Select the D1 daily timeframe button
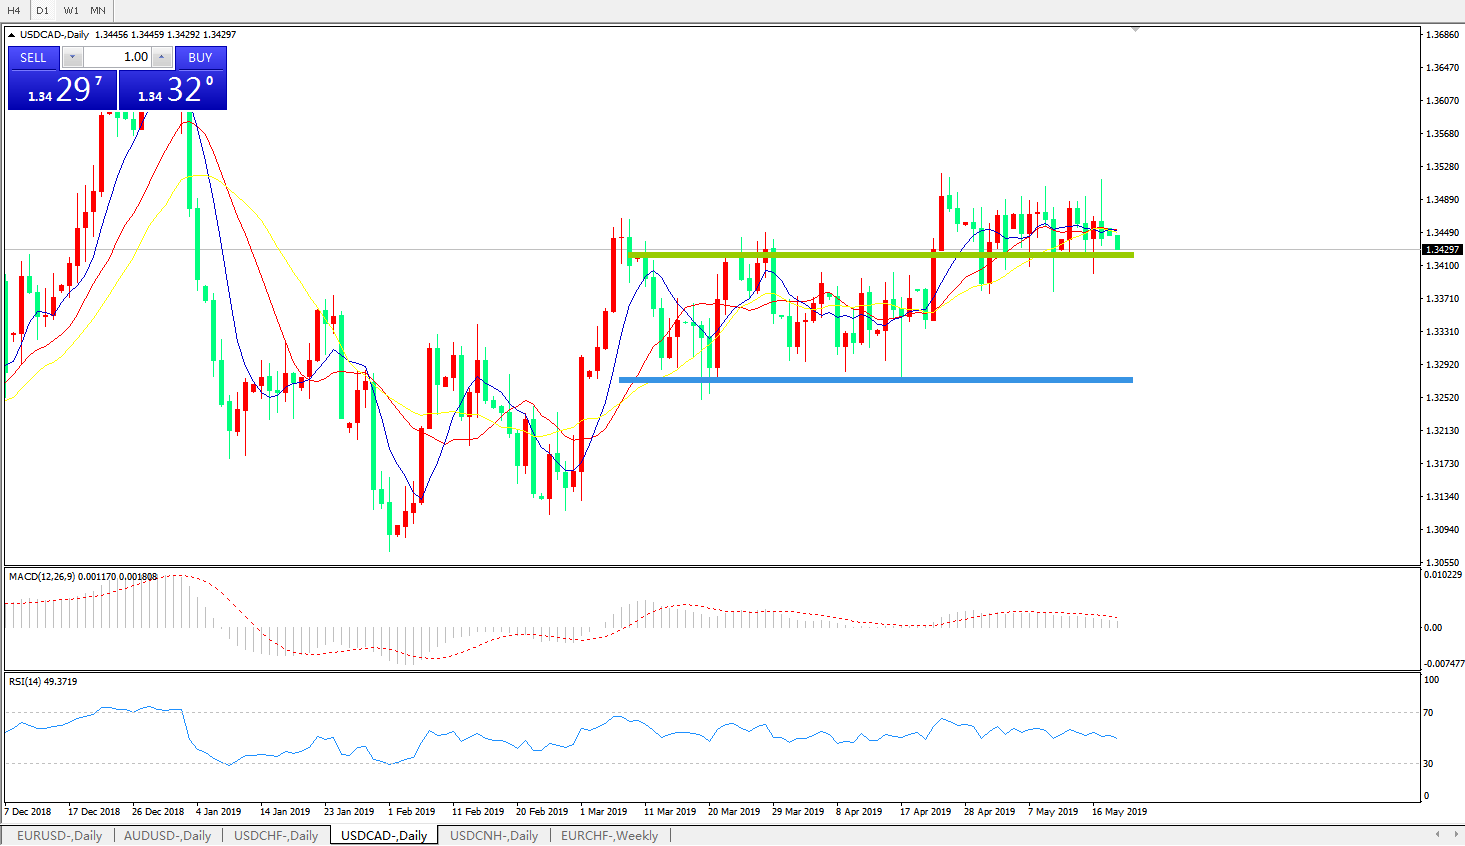 coord(42,10)
